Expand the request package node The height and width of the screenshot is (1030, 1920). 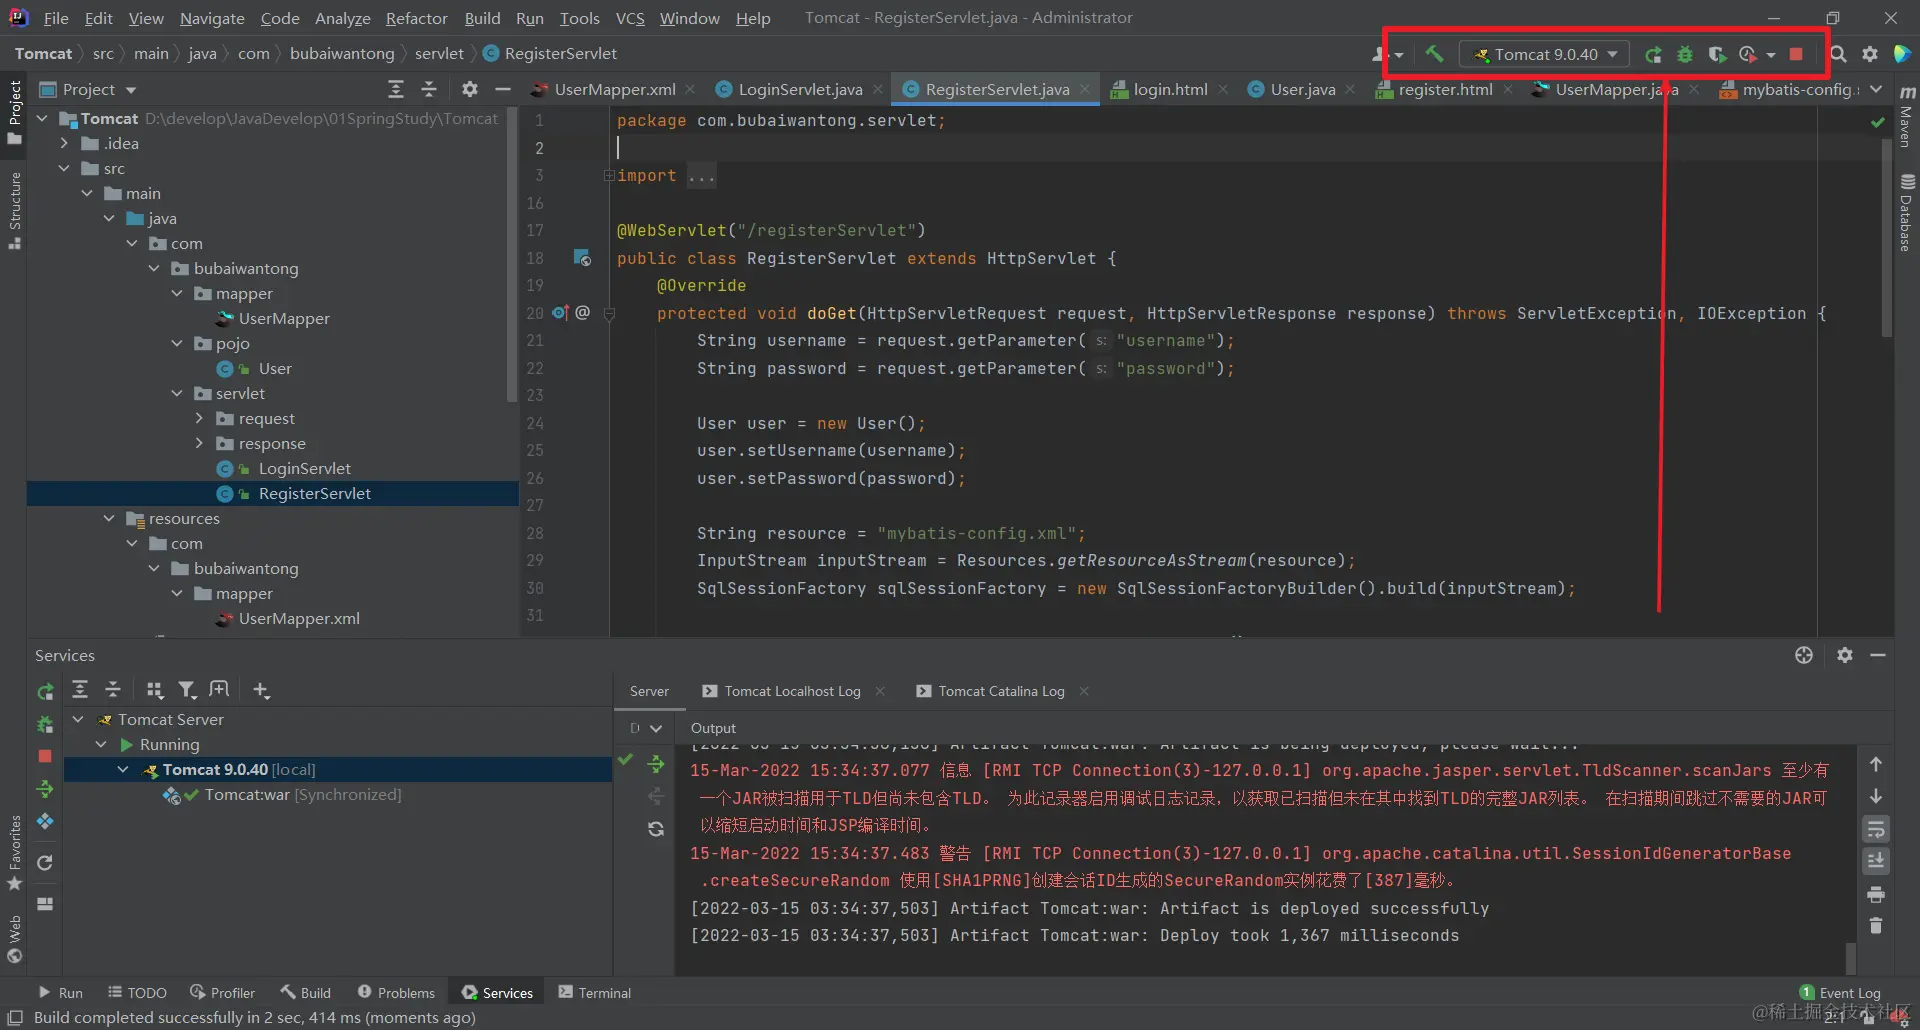pos(199,418)
